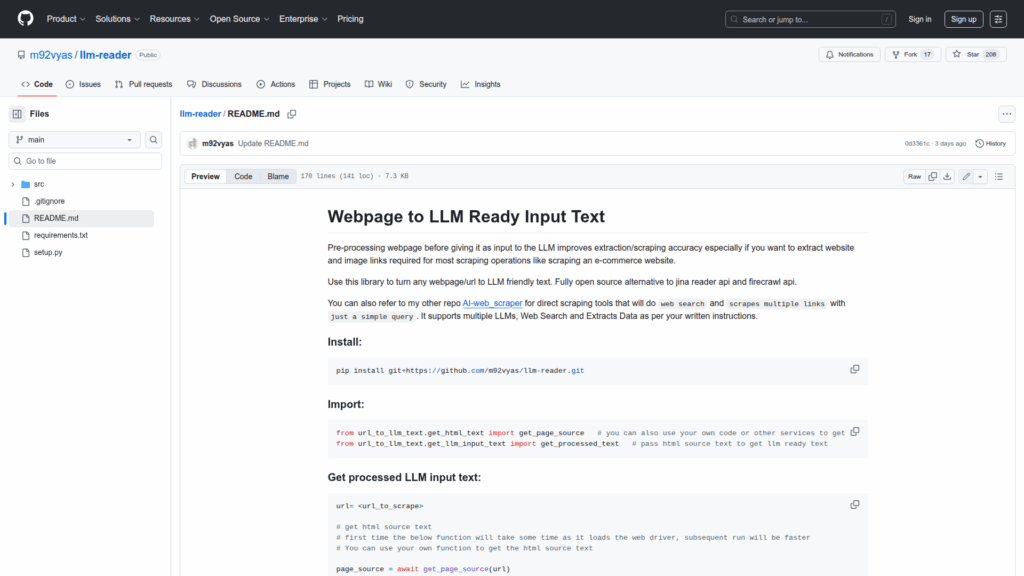Click the Sign up button
The width and height of the screenshot is (1024, 576).
963,19
